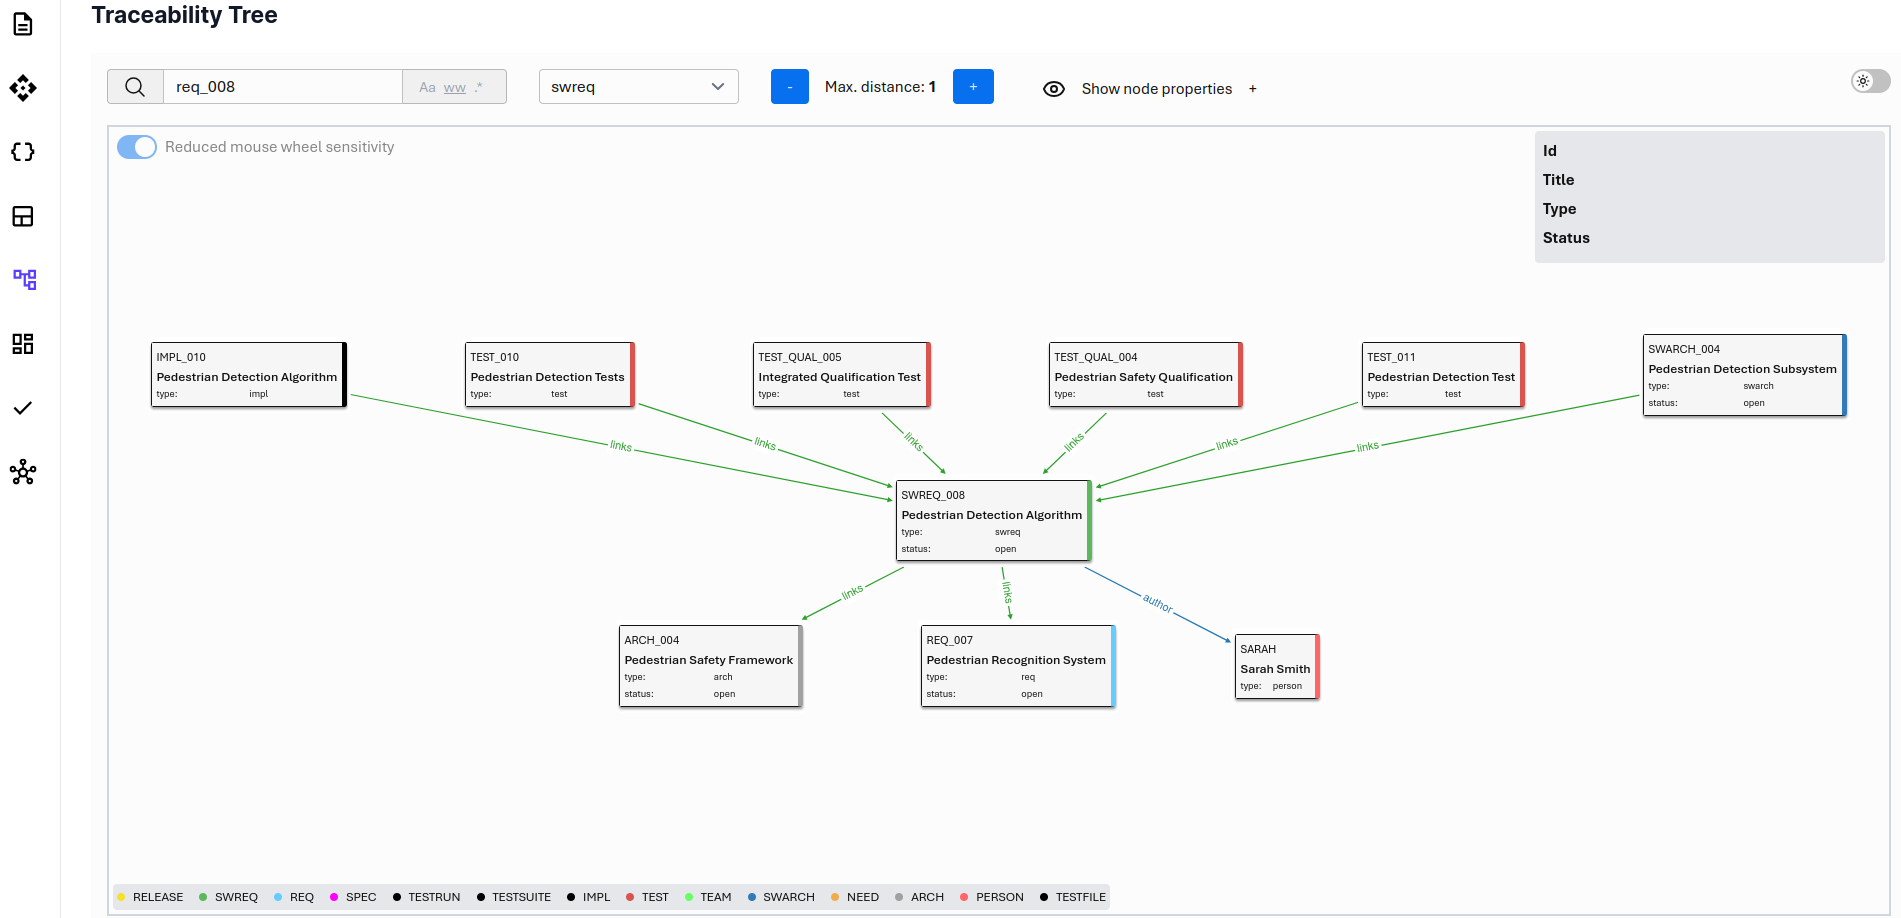Open the dashboard grid icon in sidebar
This screenshot has height=918, width=1901.
click(x=23, y=344)
